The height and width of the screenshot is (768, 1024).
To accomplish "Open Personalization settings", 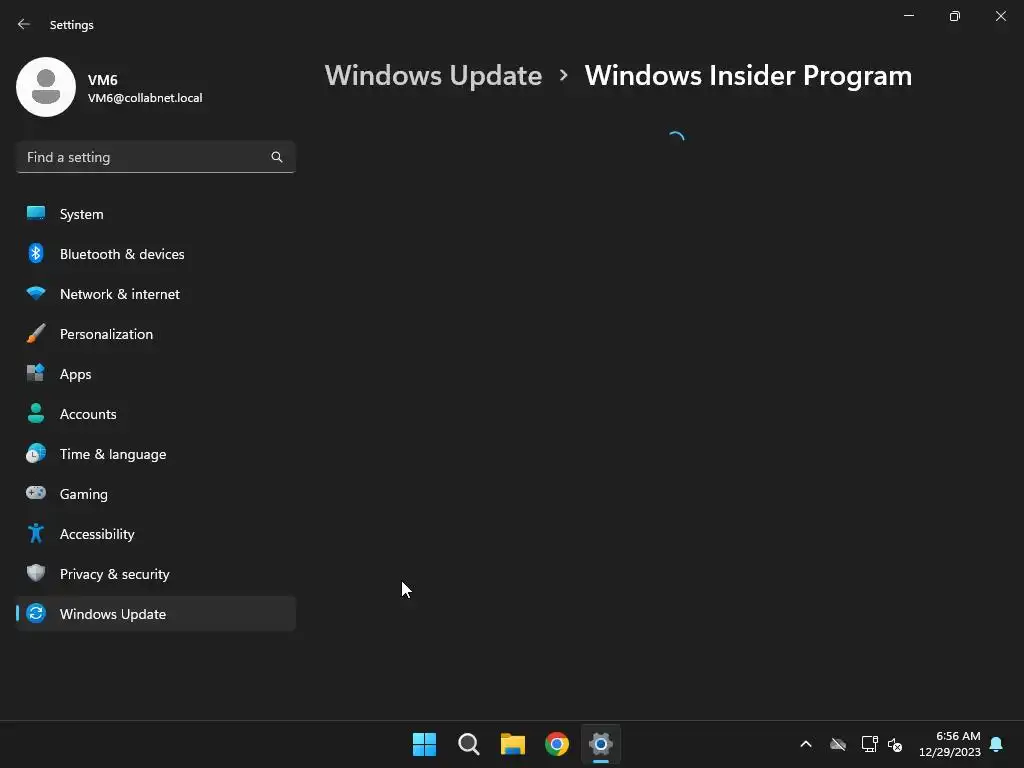I will (x=155, y=334).
